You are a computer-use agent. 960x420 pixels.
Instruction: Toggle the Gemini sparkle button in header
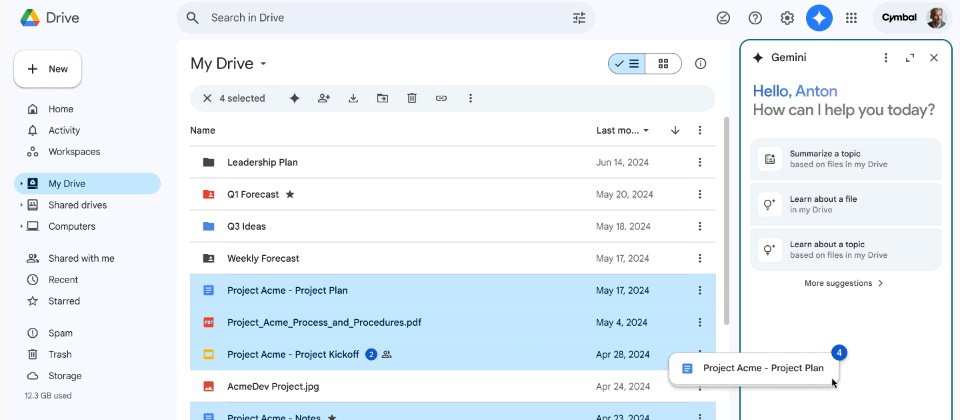[819, 18]
